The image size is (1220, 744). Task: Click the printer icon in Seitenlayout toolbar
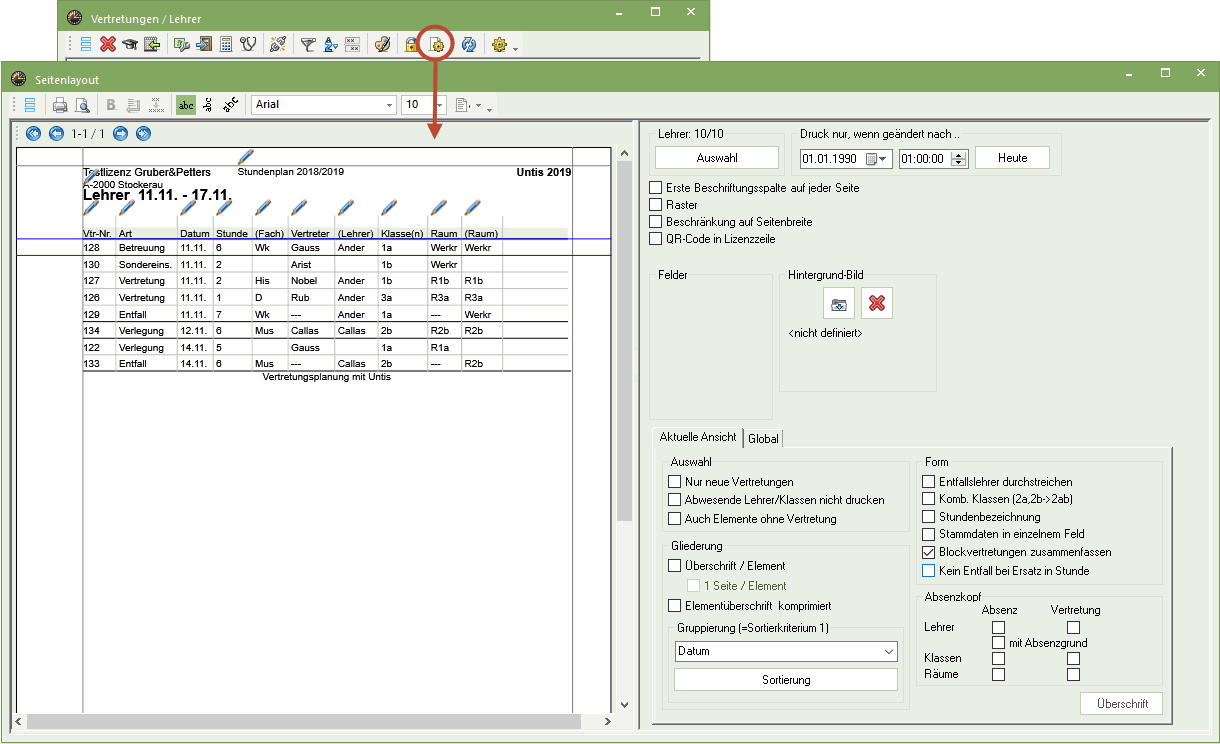click(60, 105)
